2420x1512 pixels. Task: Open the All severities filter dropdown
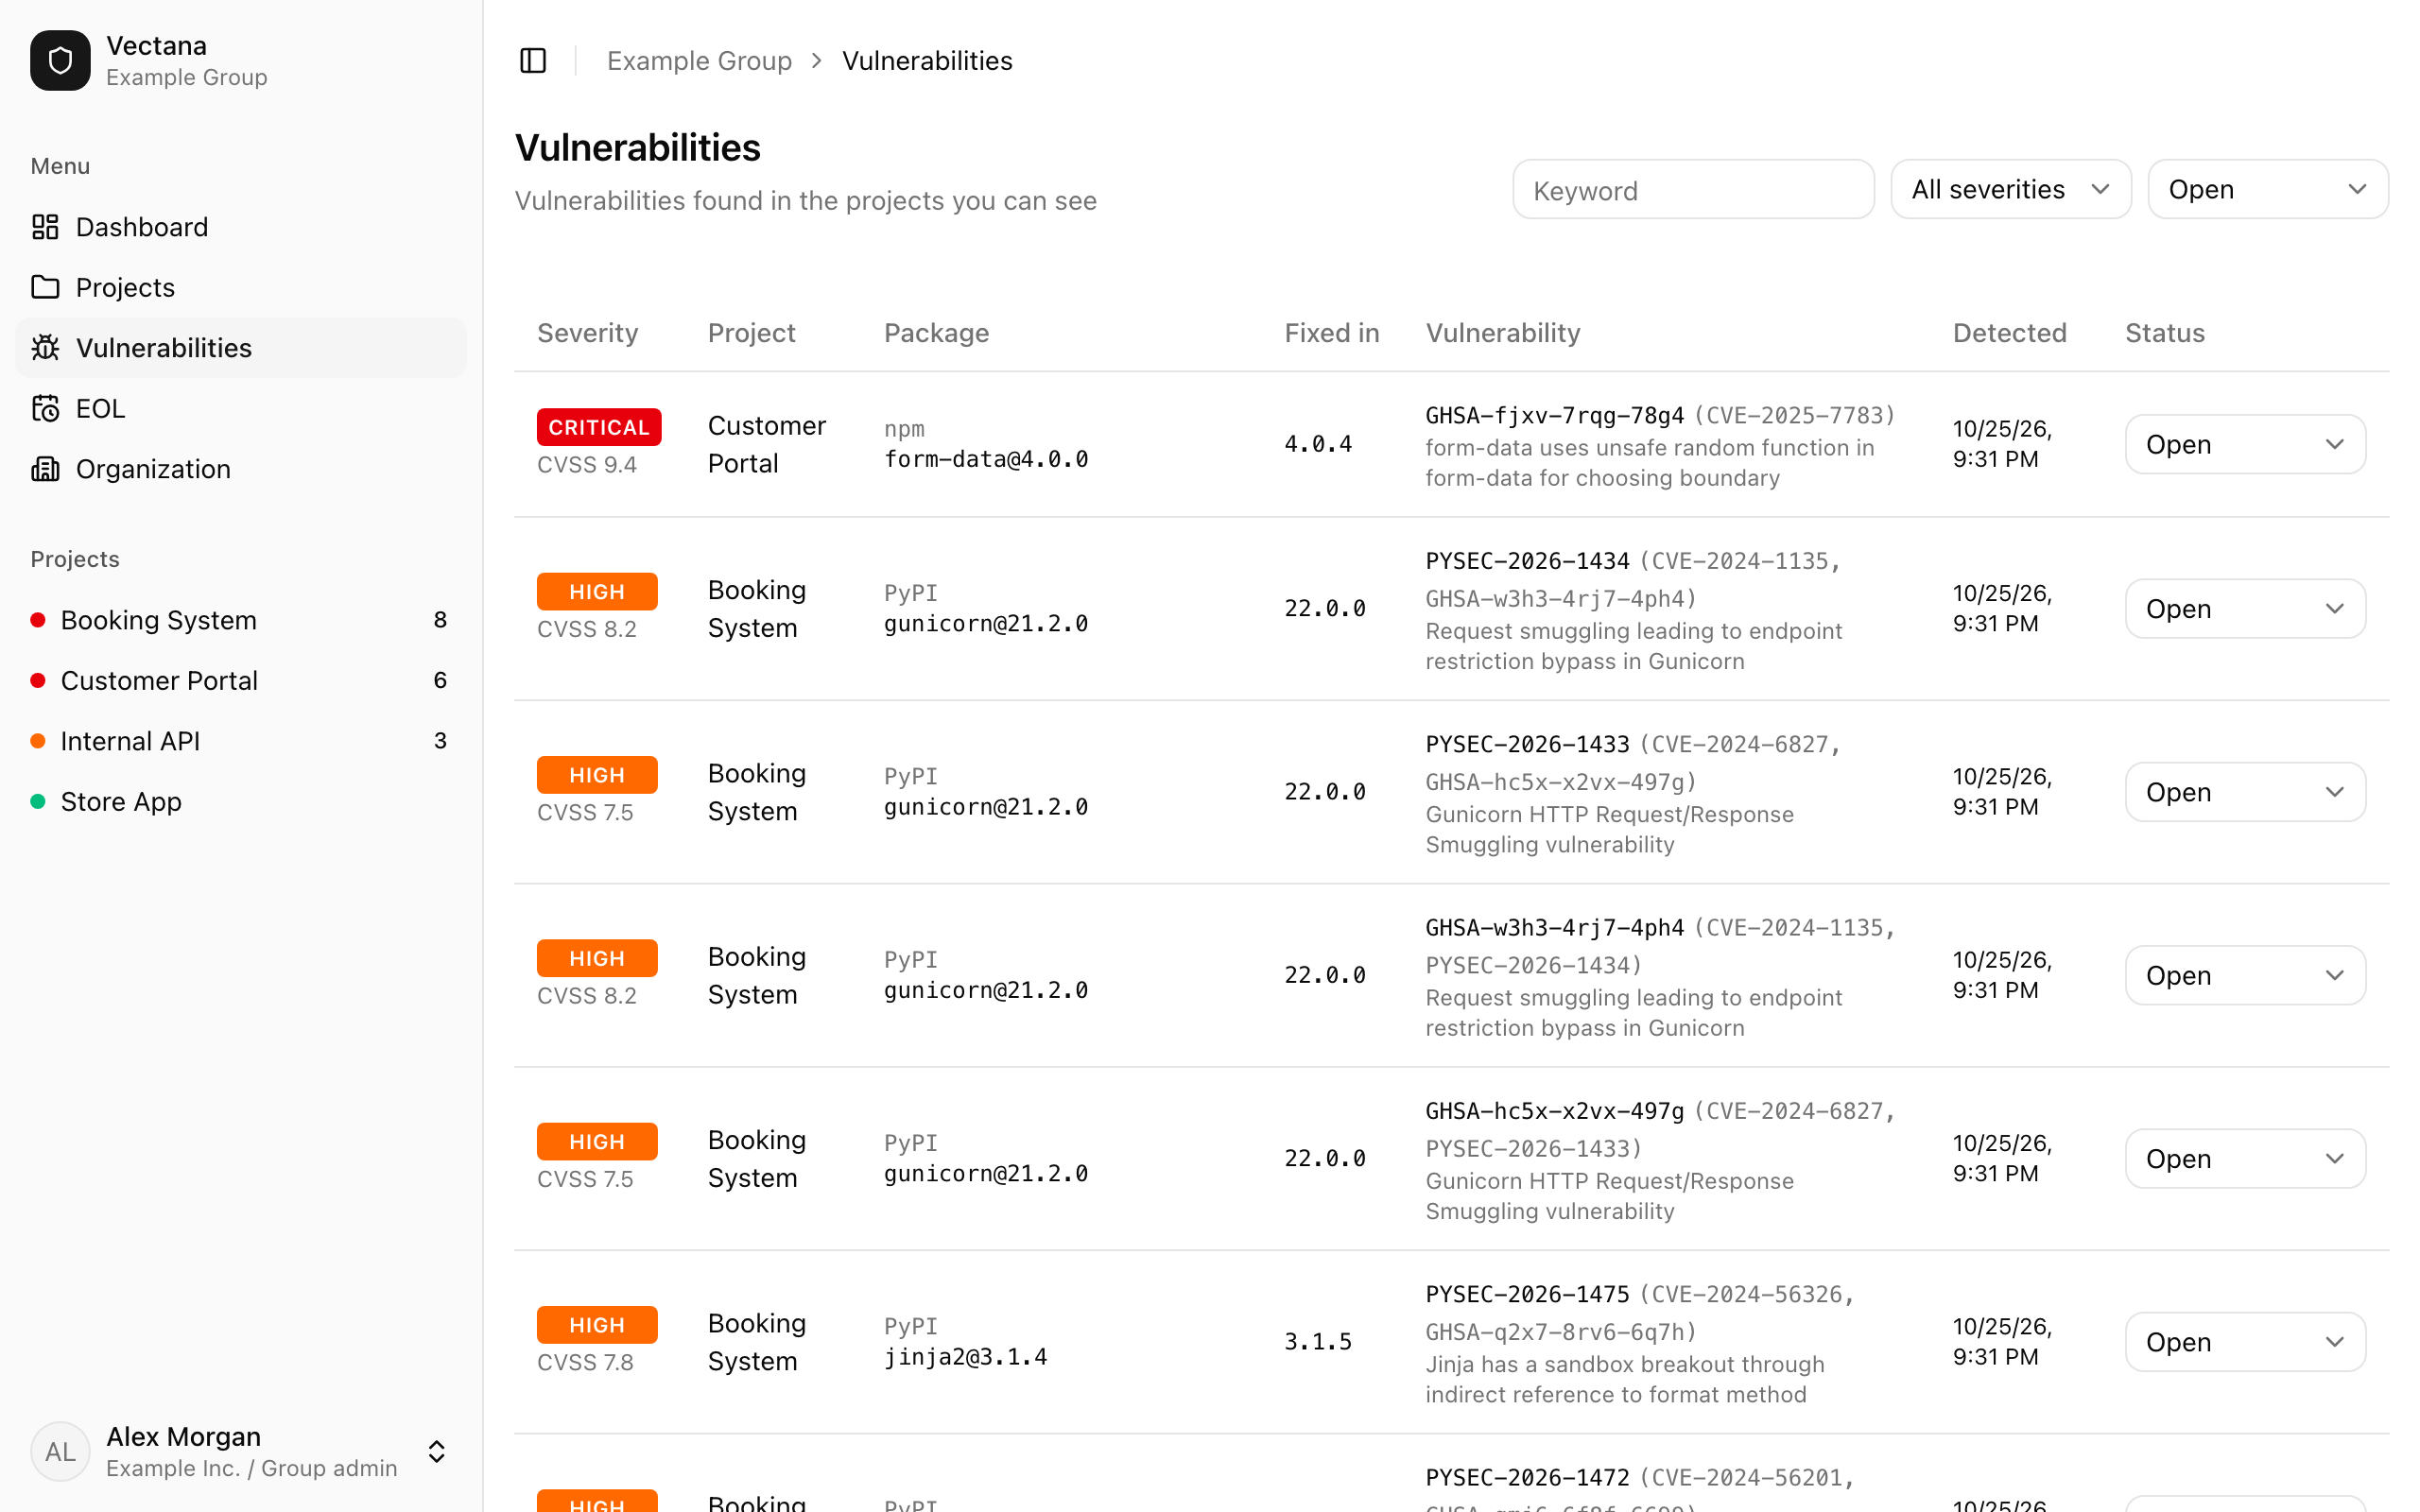click(2010, 189)
